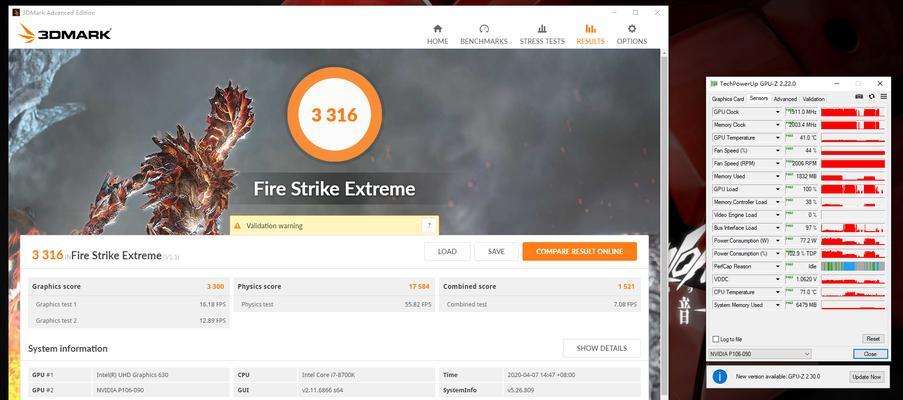Click the Graphics score 3 300 value

215,286
